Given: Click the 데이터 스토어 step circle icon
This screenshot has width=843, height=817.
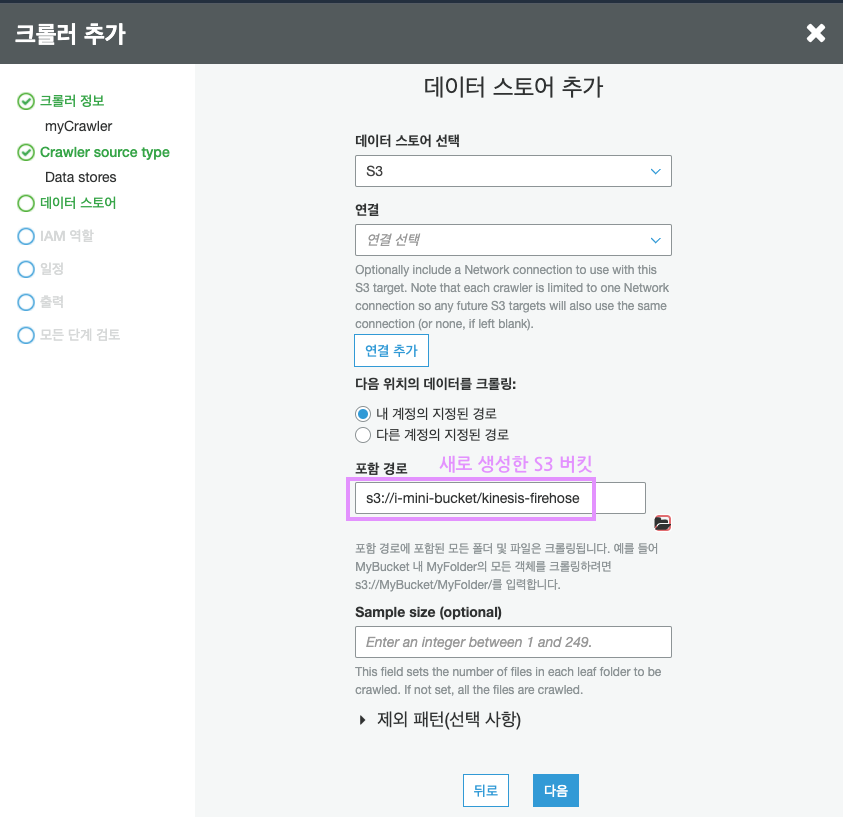Looking at the screenshot, I should (x=26, y=203).
